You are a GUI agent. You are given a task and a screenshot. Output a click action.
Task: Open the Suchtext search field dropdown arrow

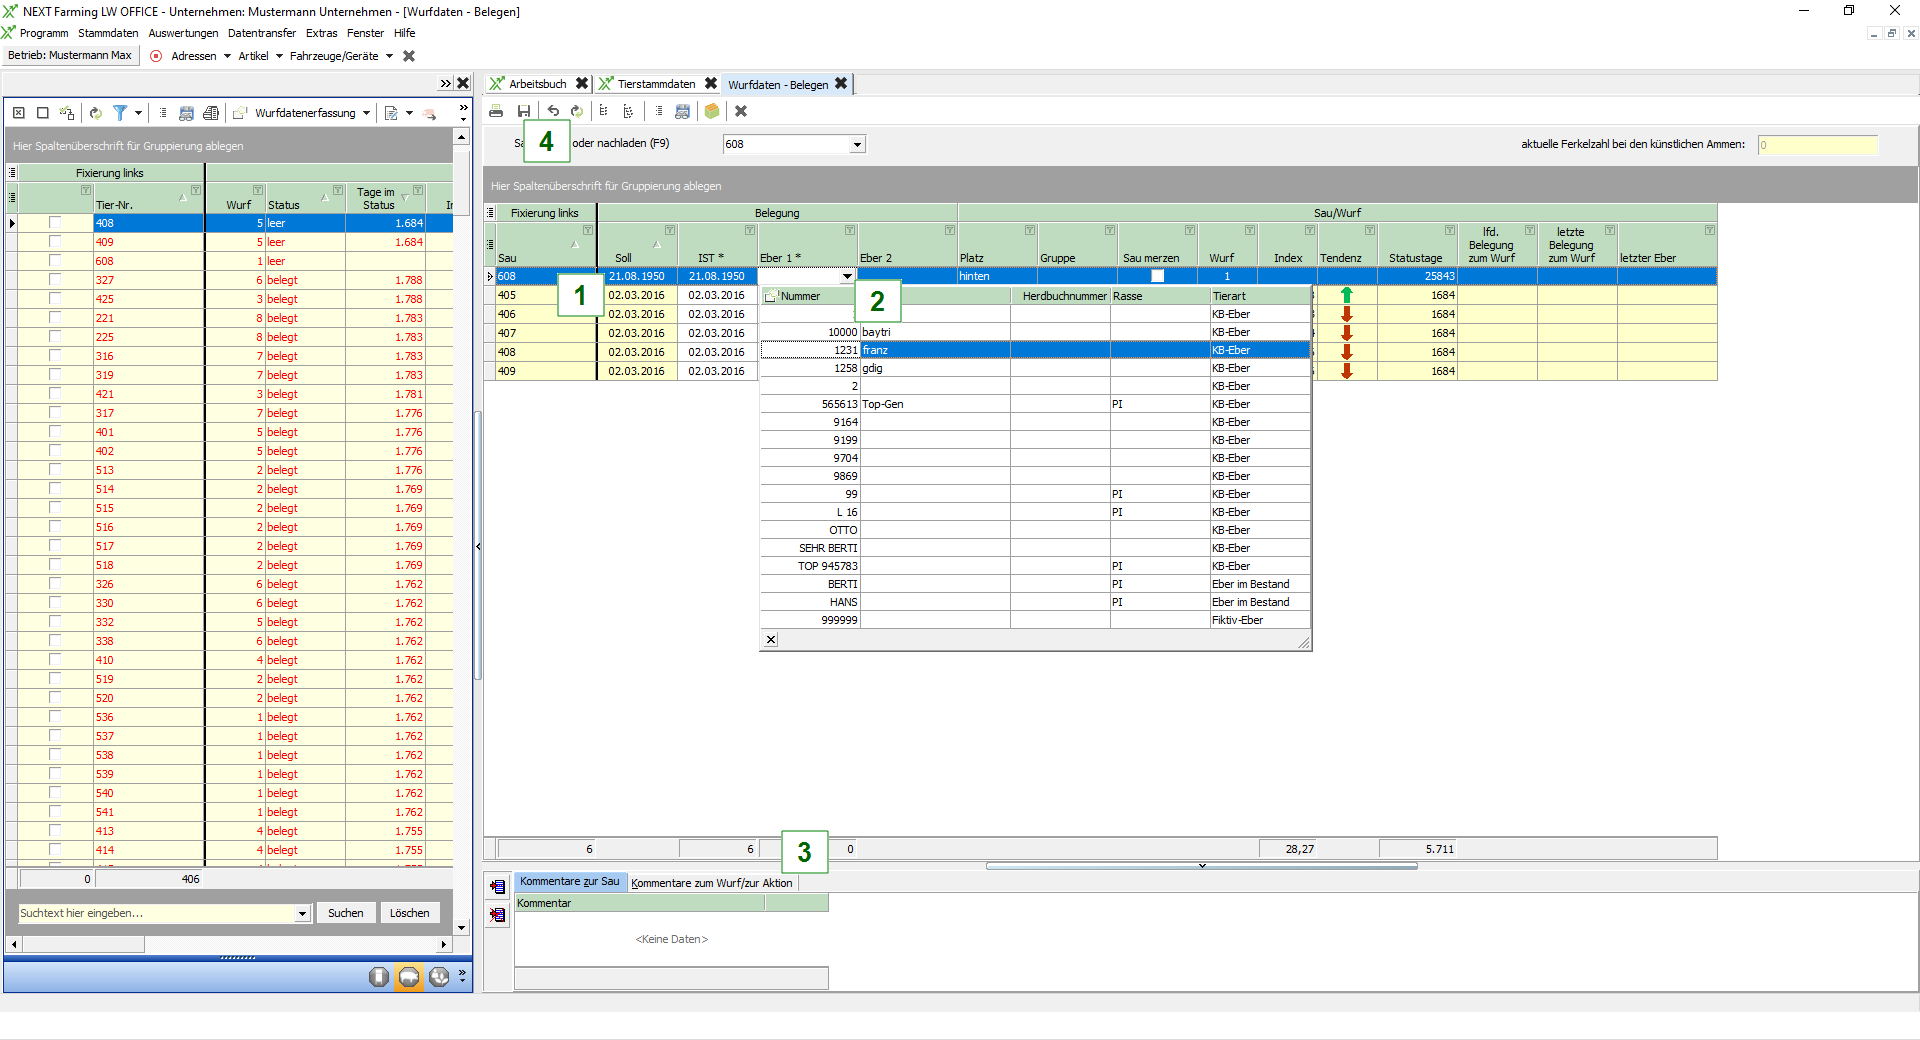click(302, 914)
